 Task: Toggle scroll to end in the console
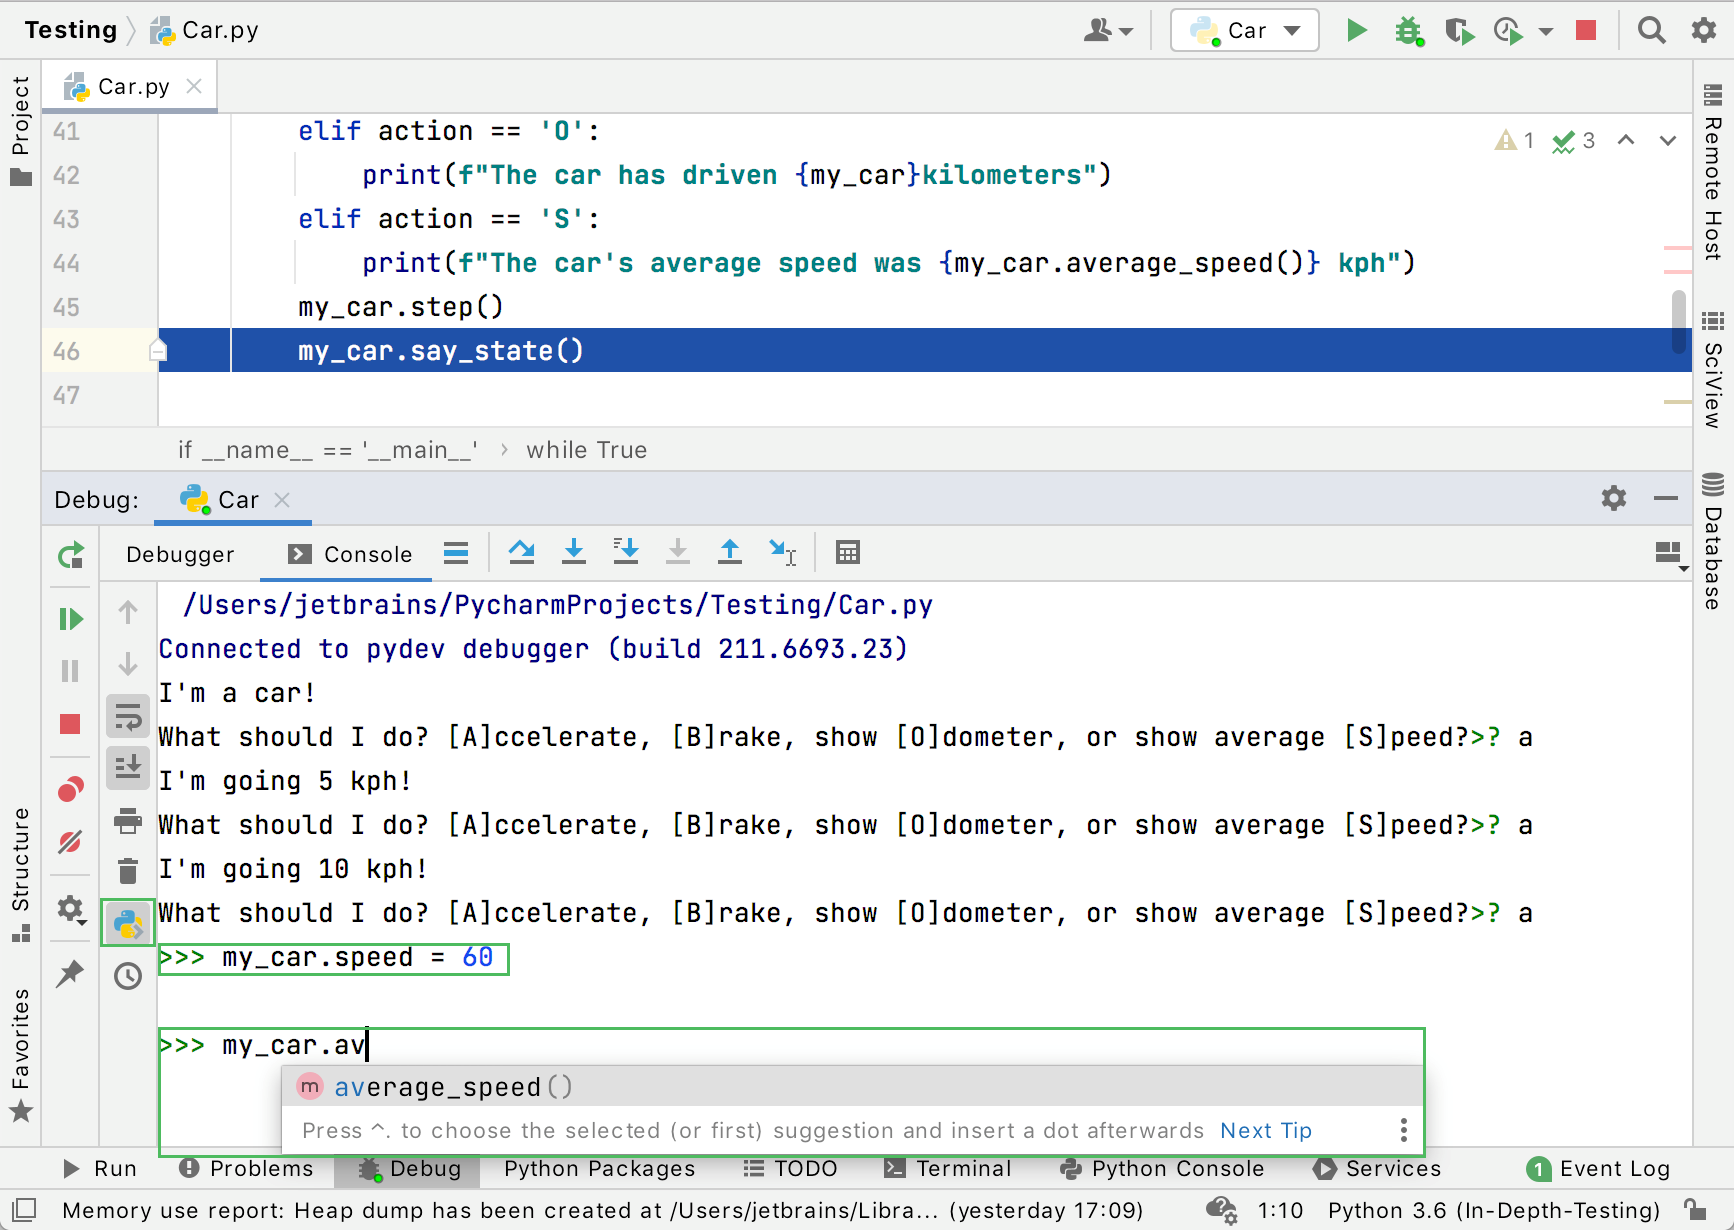[128, 768]
